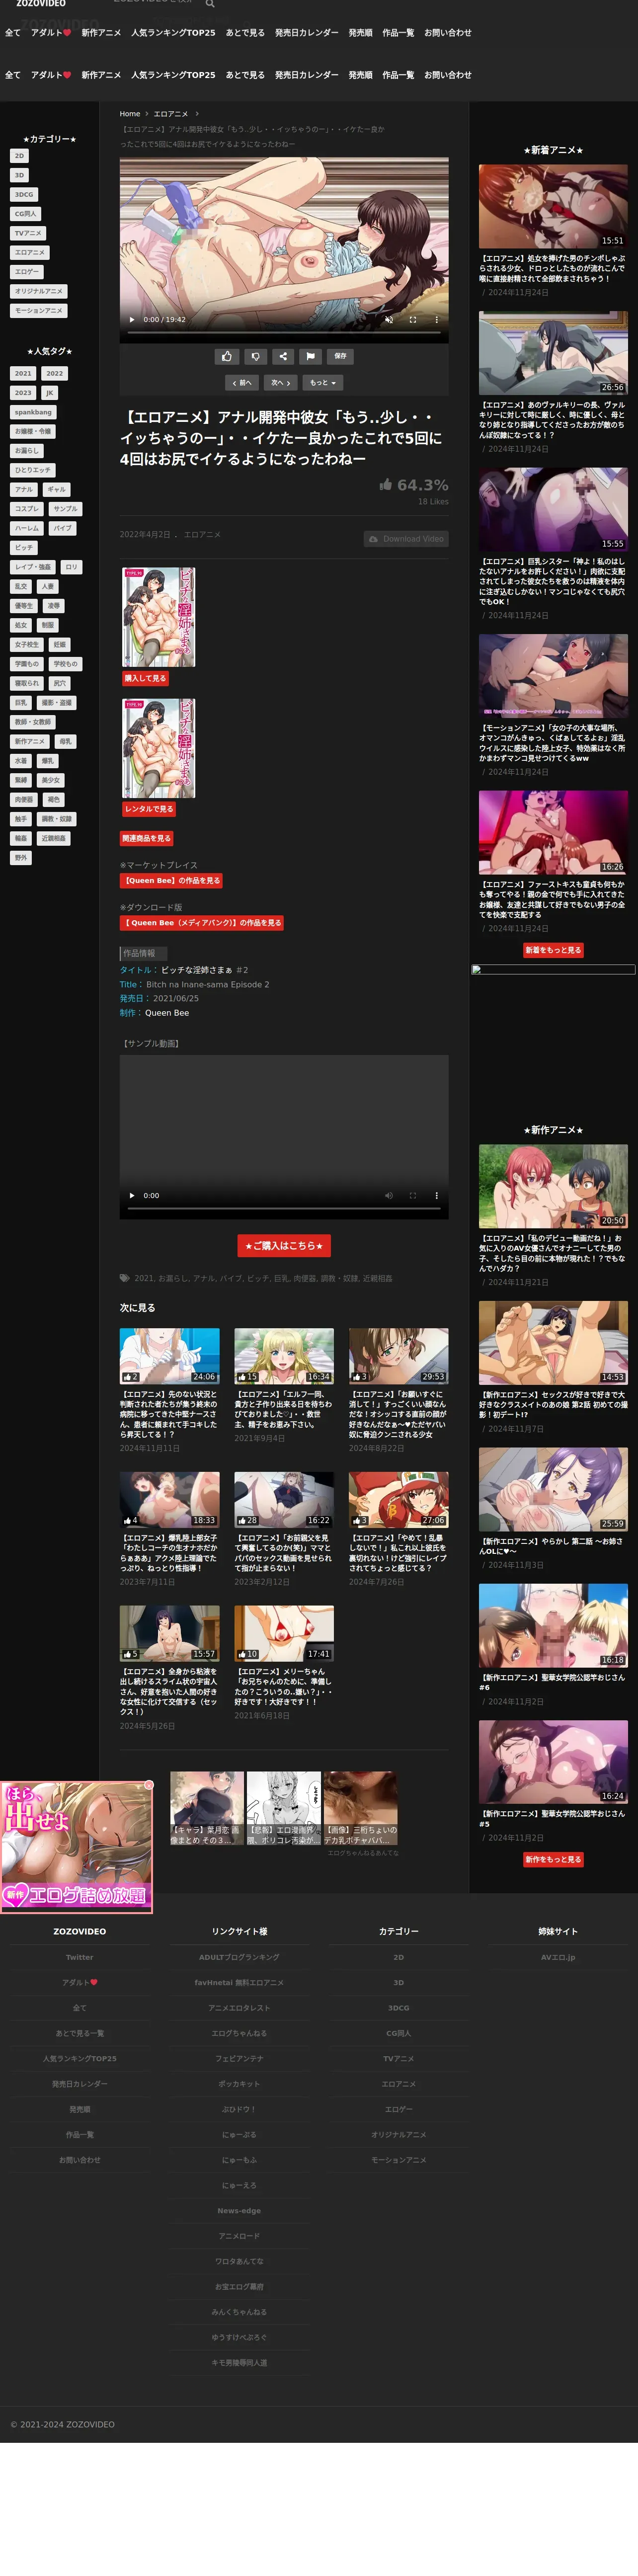The height and width of the screenshot is (2576, 638).
Task: Click the thumbs-down dislike button
Action: pyautogui.click(x=255, y=356)
